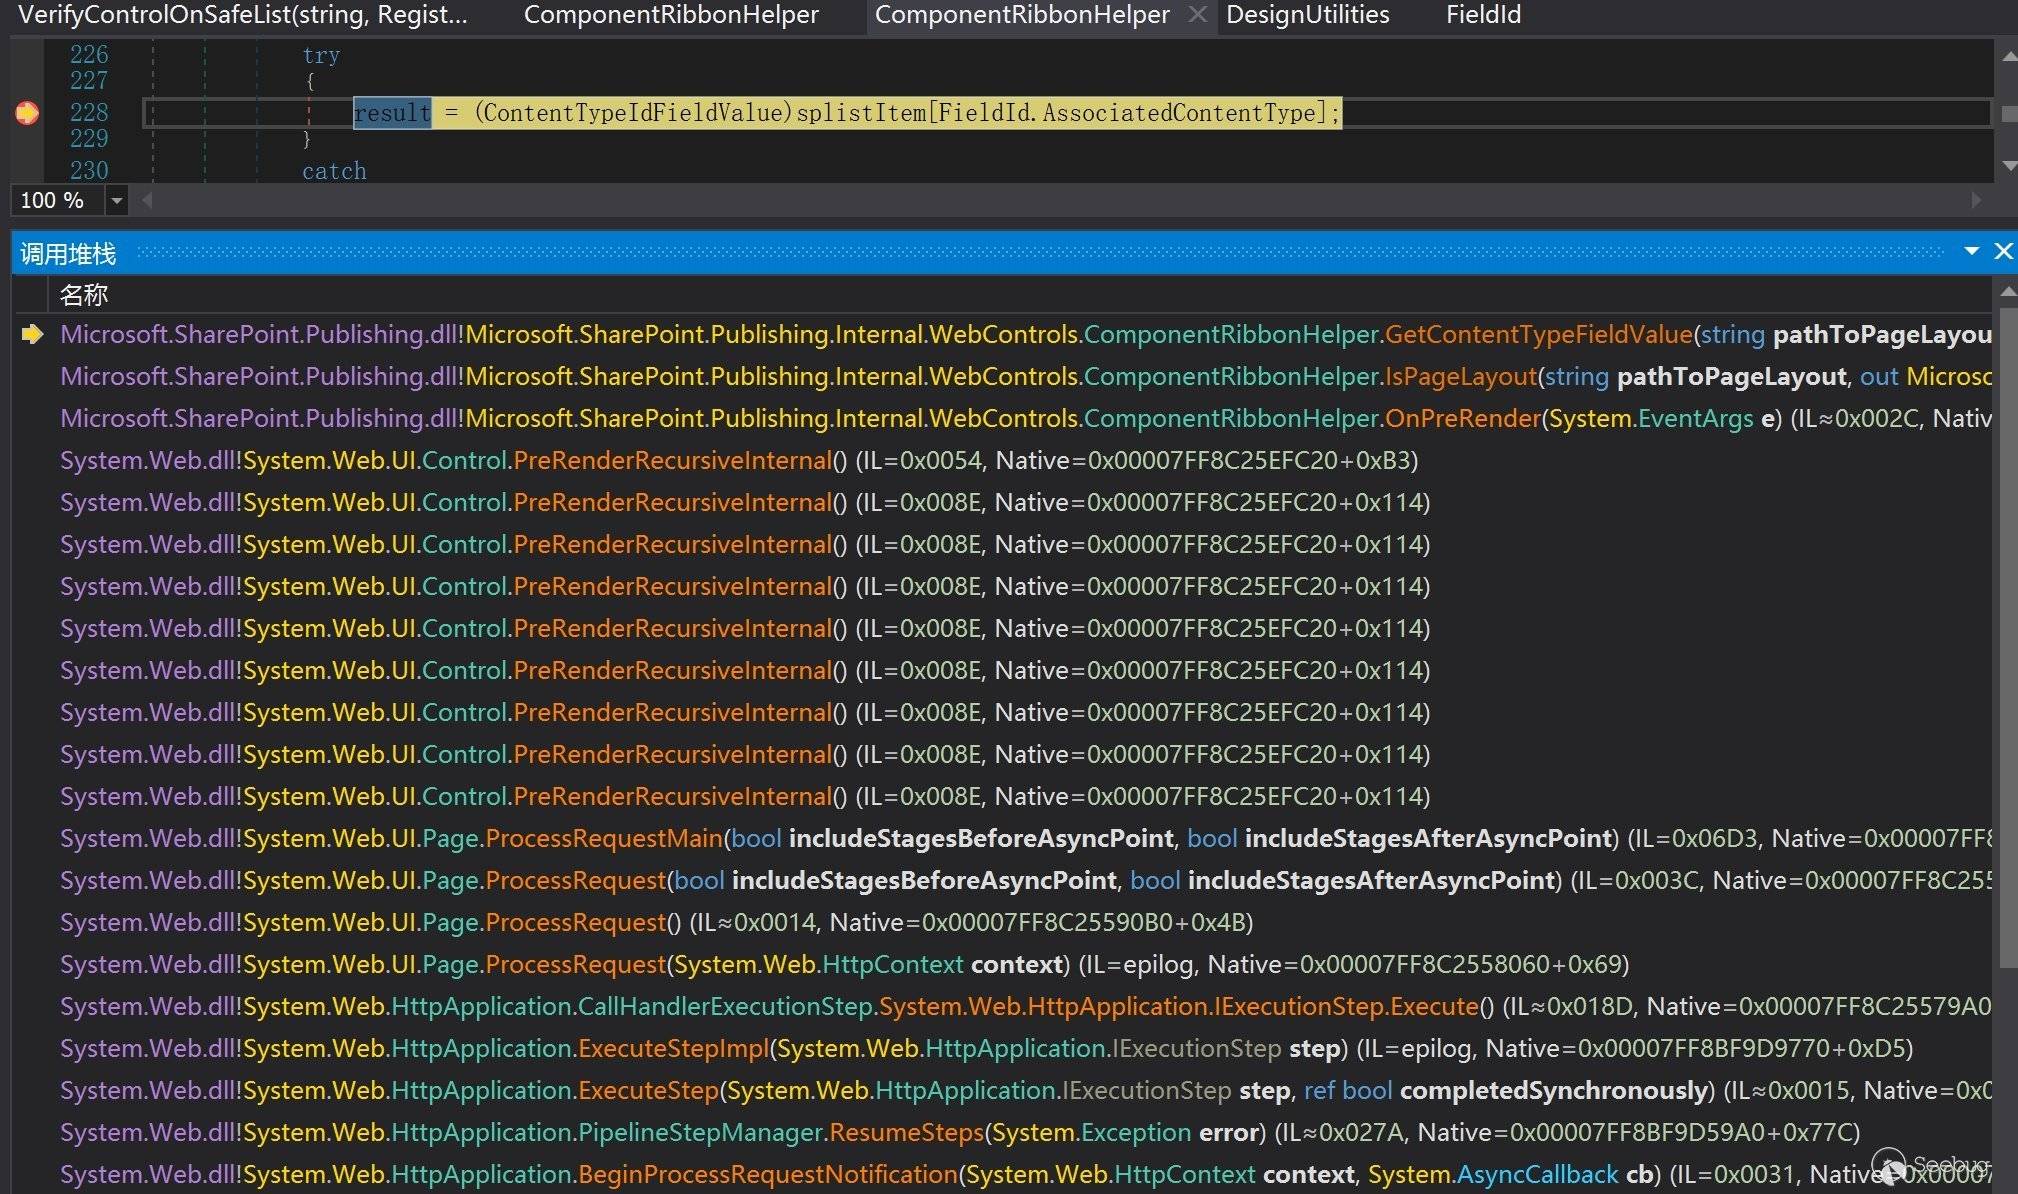Viewport: 2018px width, 1194px height.
Task: Close the active ComponentRibbonHelper tab
Action: tap(1197, 14)
